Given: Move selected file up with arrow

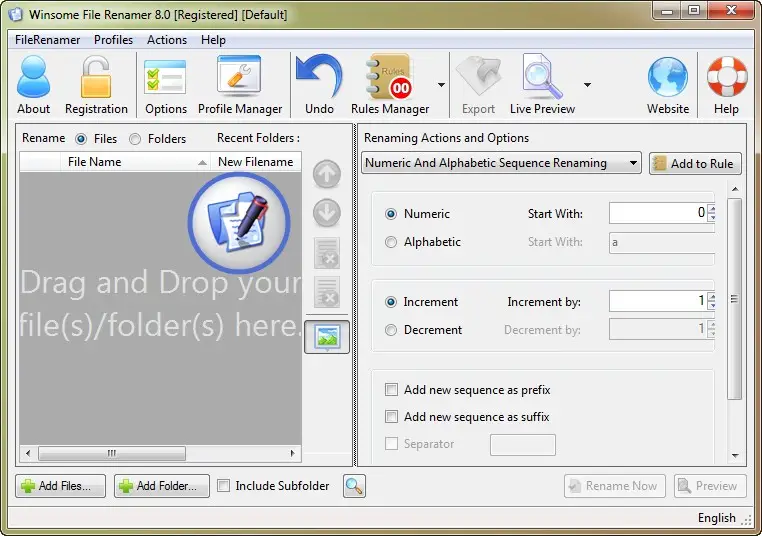Looking at the screenshot, I should pyautogui.click(x=327, y=174).
